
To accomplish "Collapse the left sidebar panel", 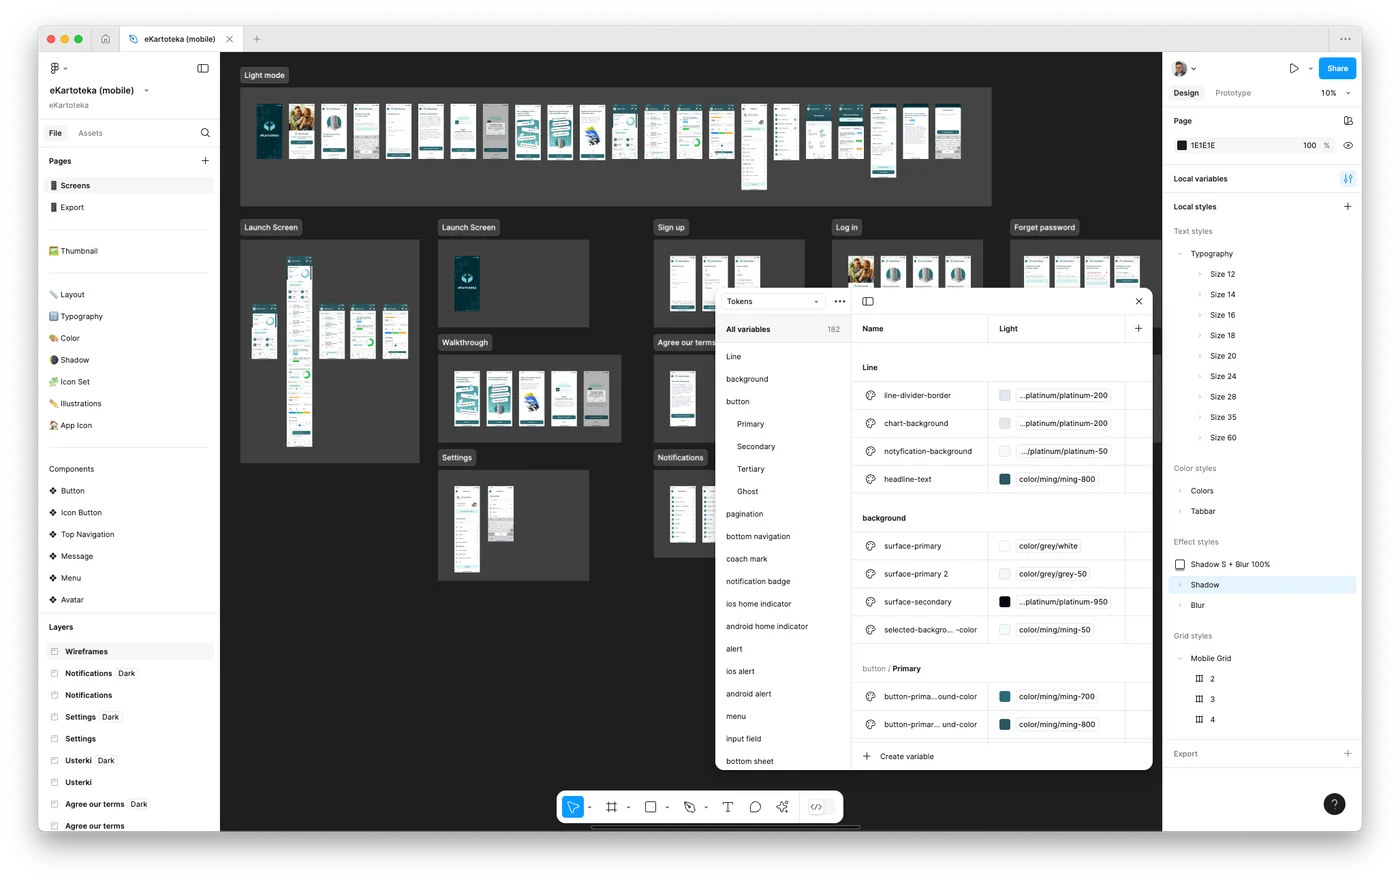I will [x=203, y=68].
